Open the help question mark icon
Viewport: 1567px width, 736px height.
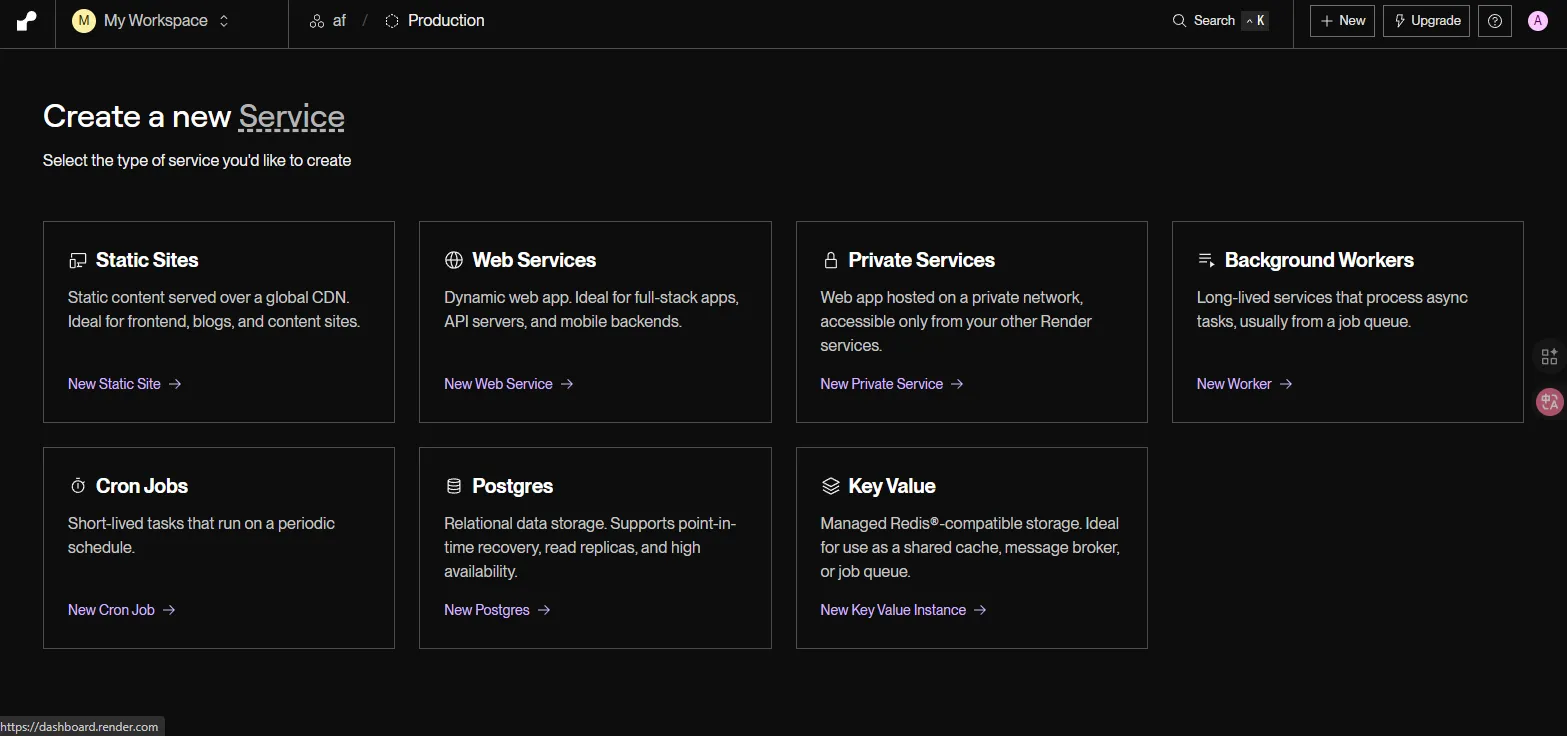(x=1494, y=21)
